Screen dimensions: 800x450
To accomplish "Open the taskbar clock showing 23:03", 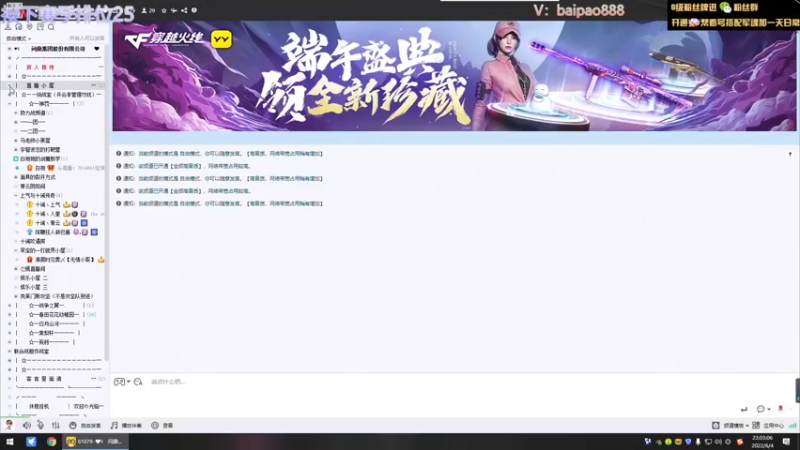I will click(762, 441).
